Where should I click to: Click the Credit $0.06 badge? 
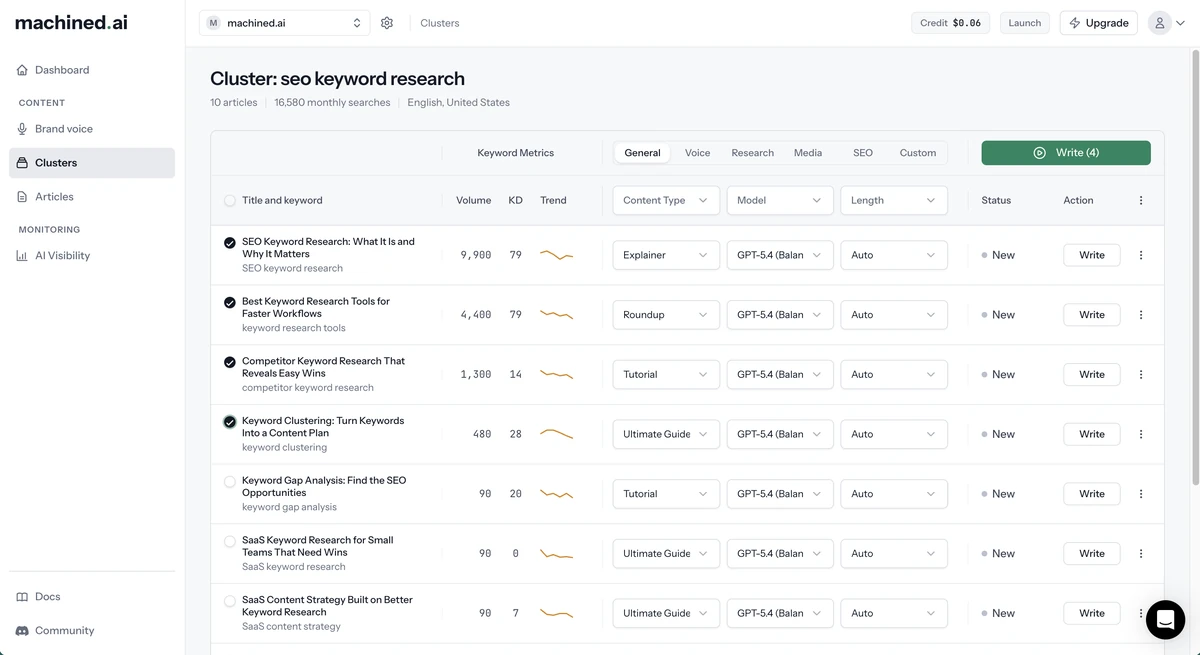pyautogui.click(x=951, y=23)
